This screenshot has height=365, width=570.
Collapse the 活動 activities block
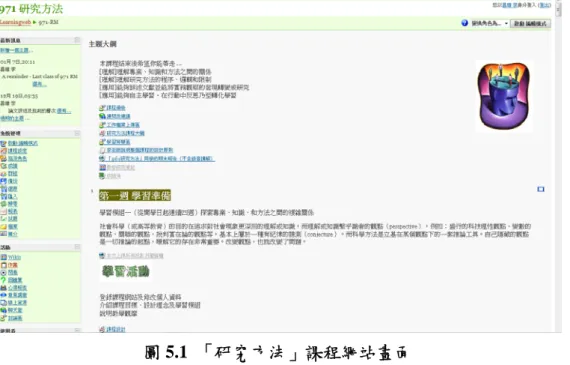(77, 247)
